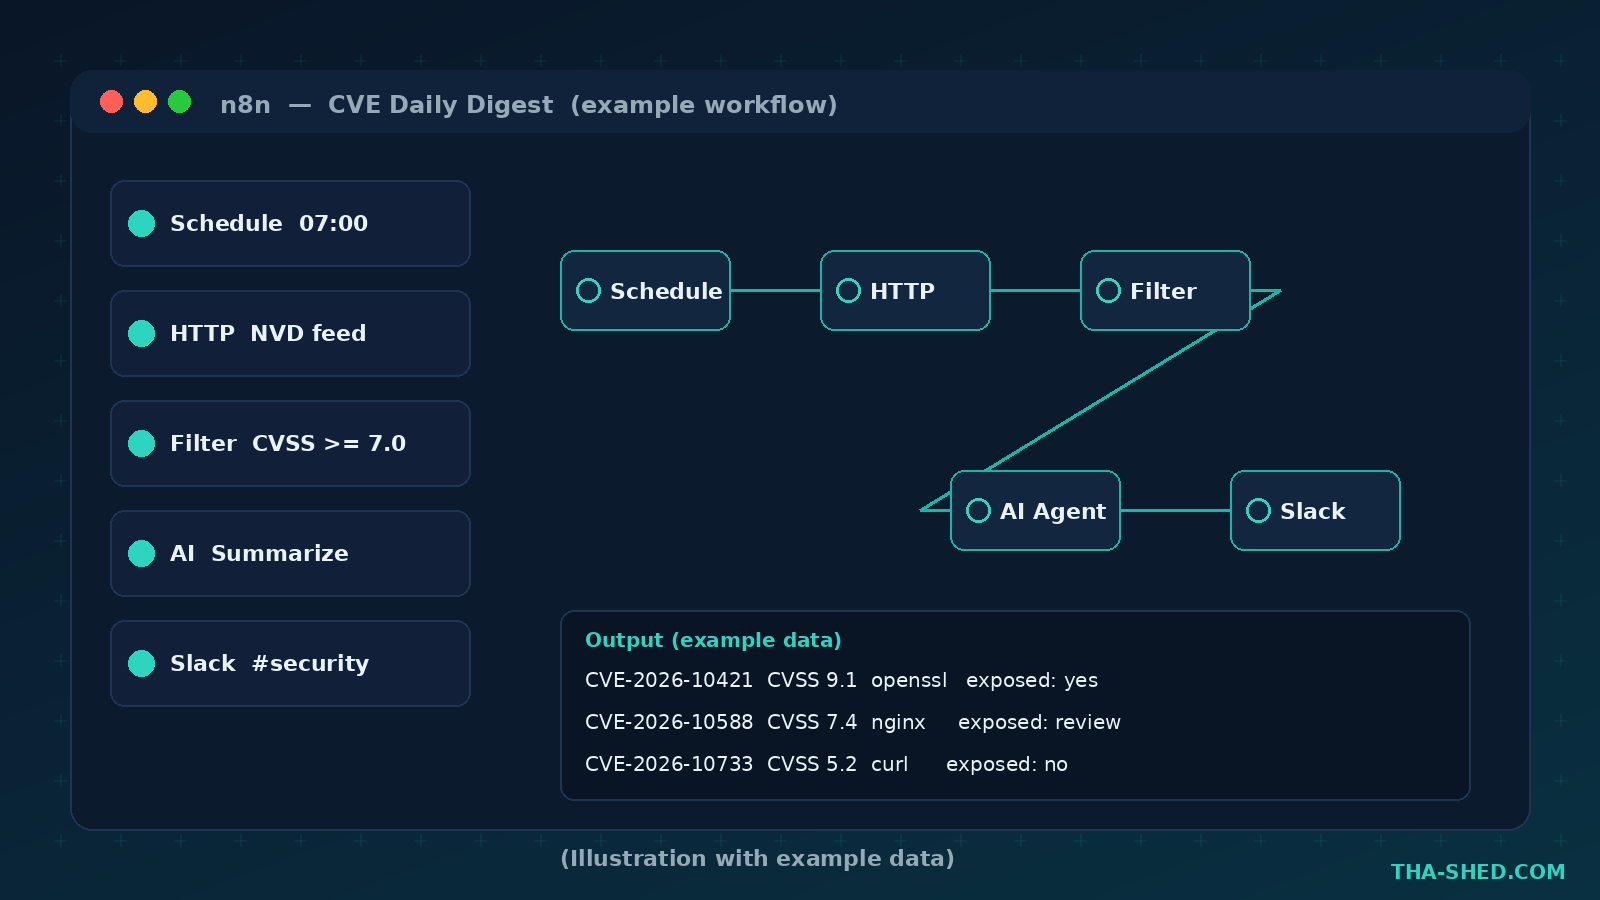Click the CVSS 9.1 score
The image size is (1600, 900).
click(x=812, y=680)
